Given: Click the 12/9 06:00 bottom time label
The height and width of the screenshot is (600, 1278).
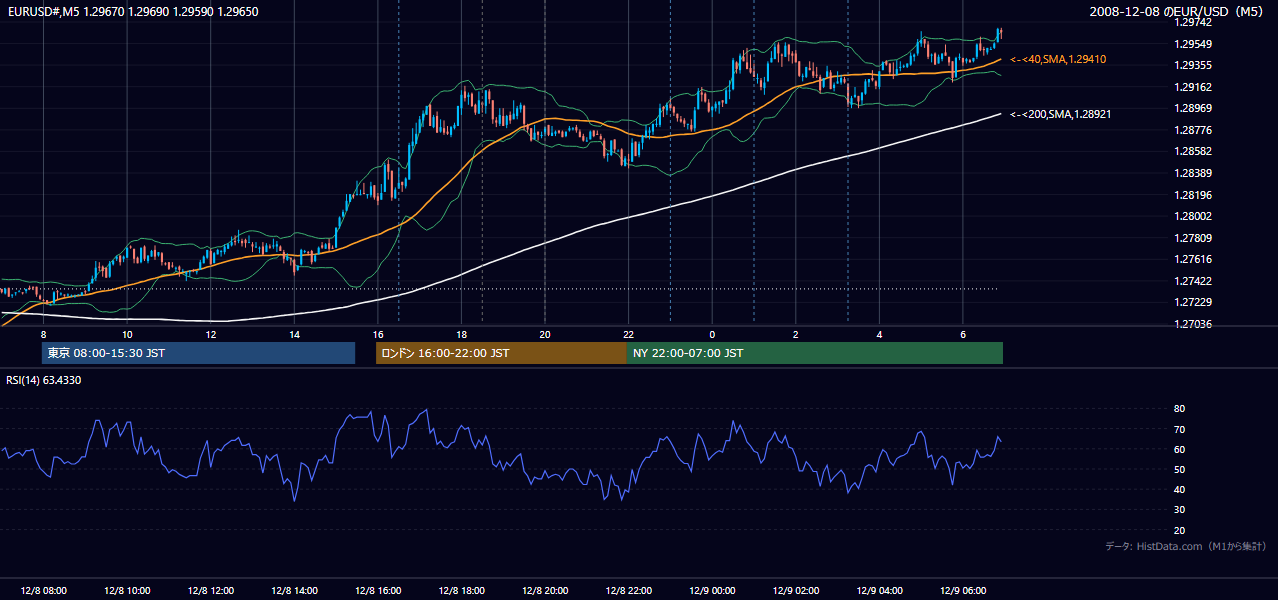Looking at the screenshot, I should pyautogui.click(x=963, y=591).
